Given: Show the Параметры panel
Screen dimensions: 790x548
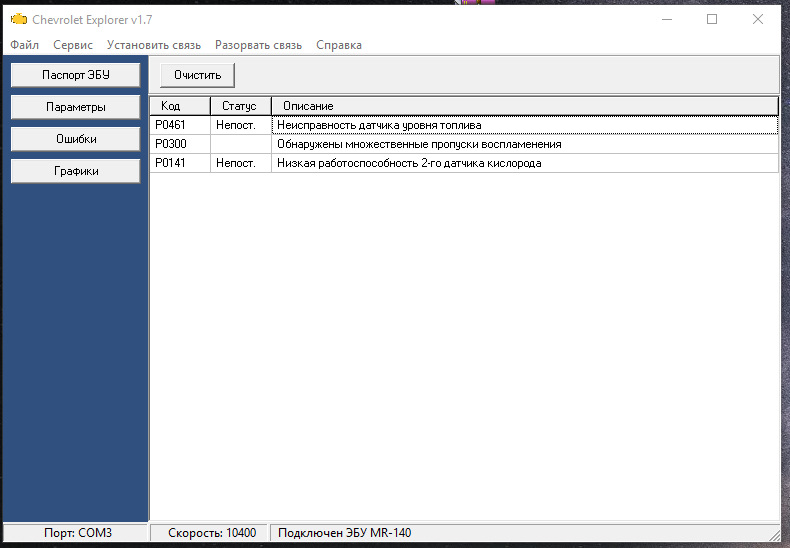Looking at the screenshot, I should (x=76, y=107).
